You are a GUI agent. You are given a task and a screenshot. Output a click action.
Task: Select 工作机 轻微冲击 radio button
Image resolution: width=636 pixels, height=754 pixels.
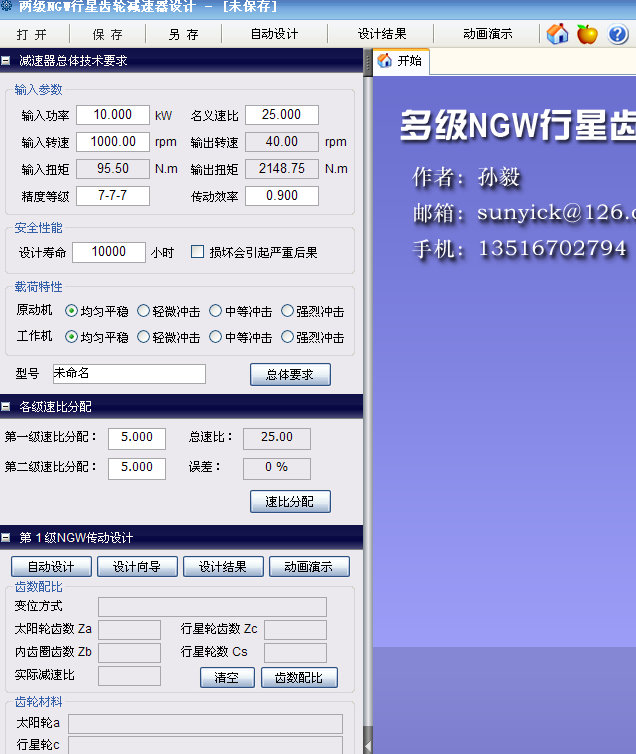143,337
